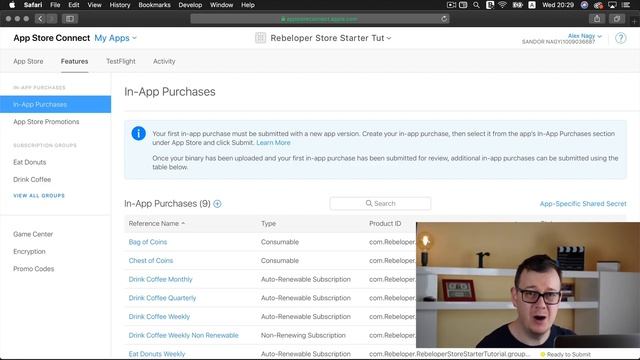The width and height of the screenshot is (640, 360).
Task: Open Drink Coffee Weekly Non Renewable
Action: (184, 335)
